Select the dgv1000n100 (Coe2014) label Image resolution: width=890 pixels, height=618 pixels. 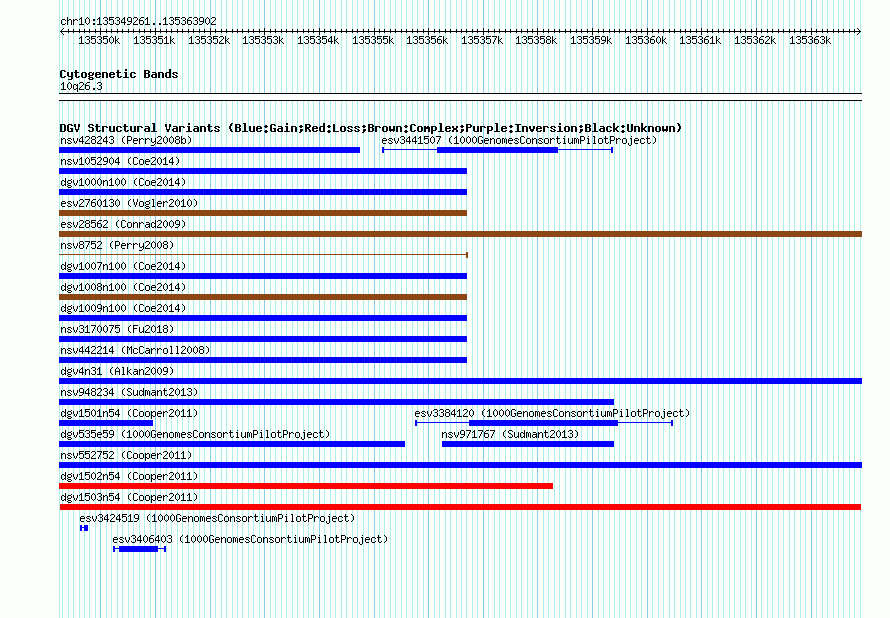123,182
